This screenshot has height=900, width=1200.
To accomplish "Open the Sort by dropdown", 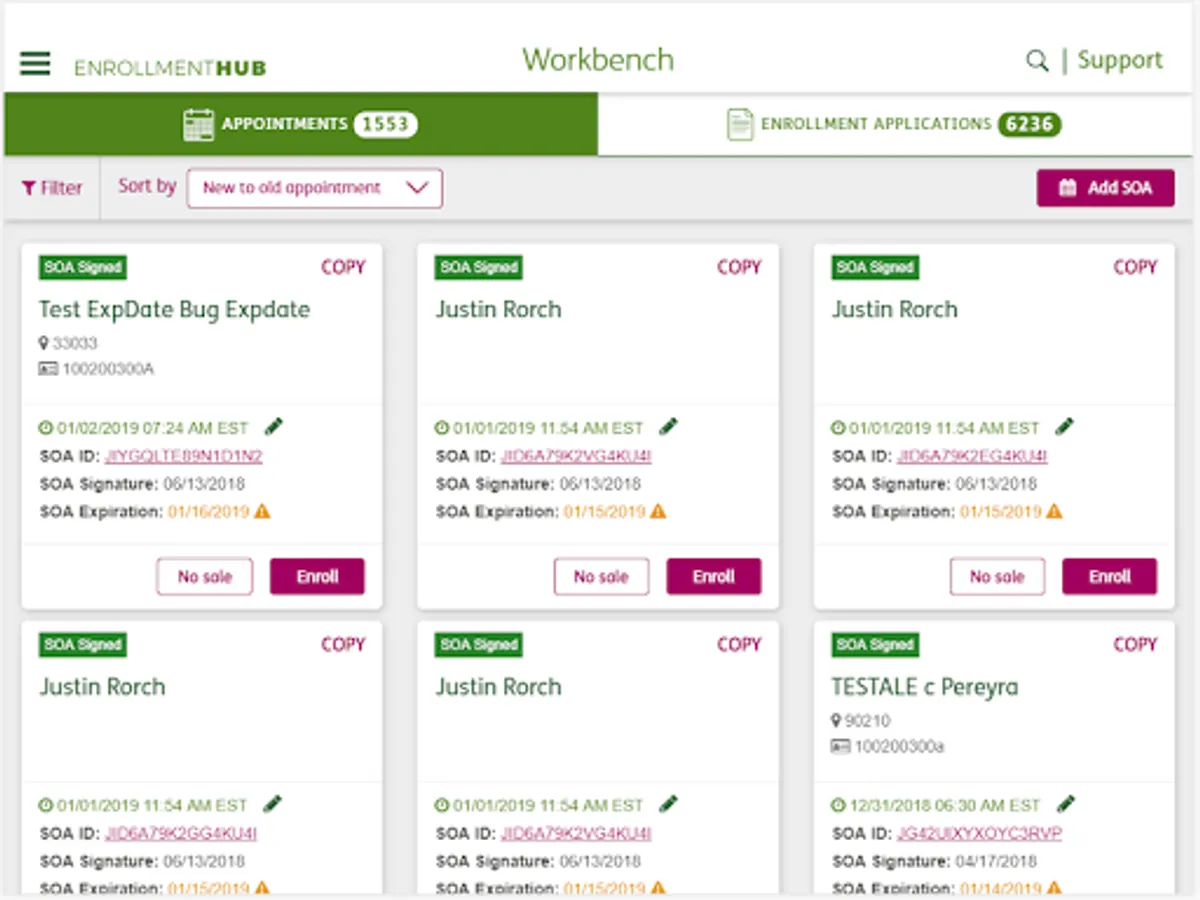I will tap(315, 188).
